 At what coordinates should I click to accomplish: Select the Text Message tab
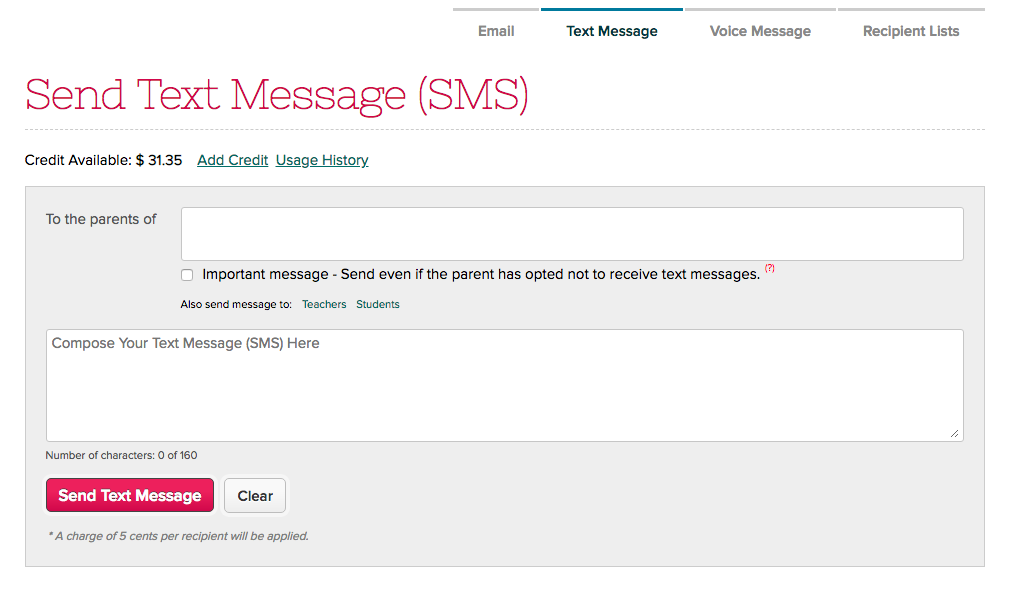pyautogui.click(x=611, y=31)
